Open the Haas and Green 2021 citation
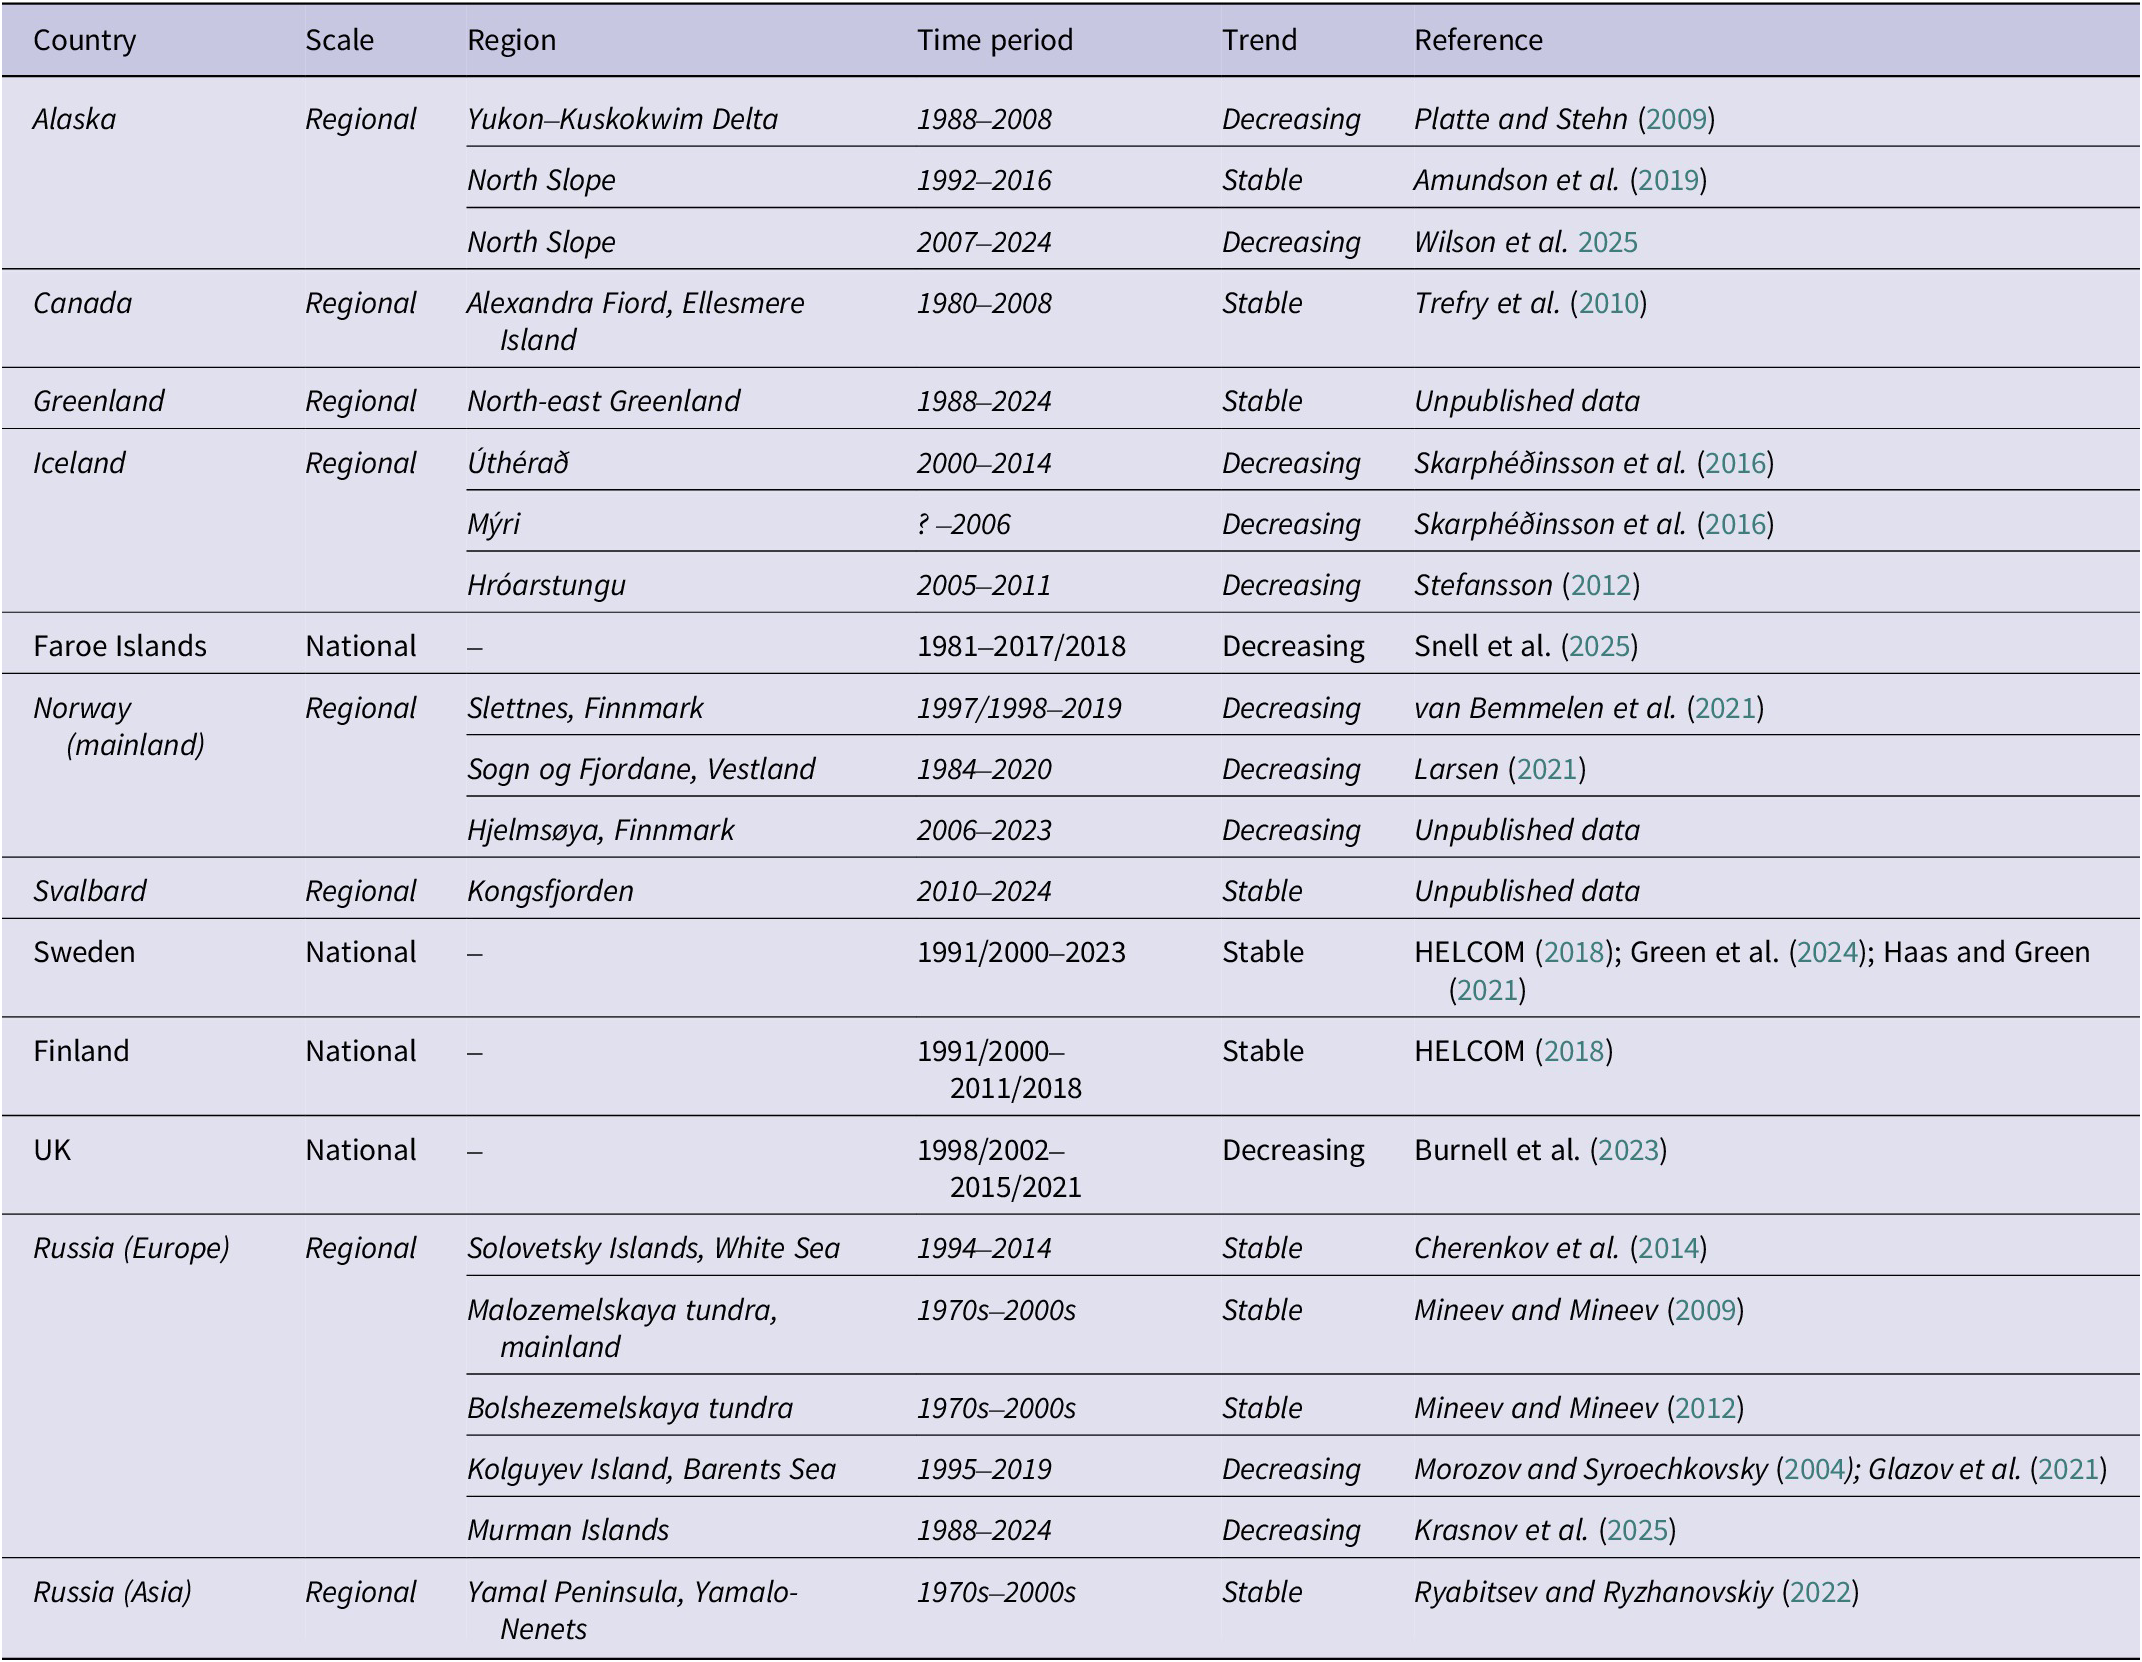2142x1662 pixels. click(1487, 990)
